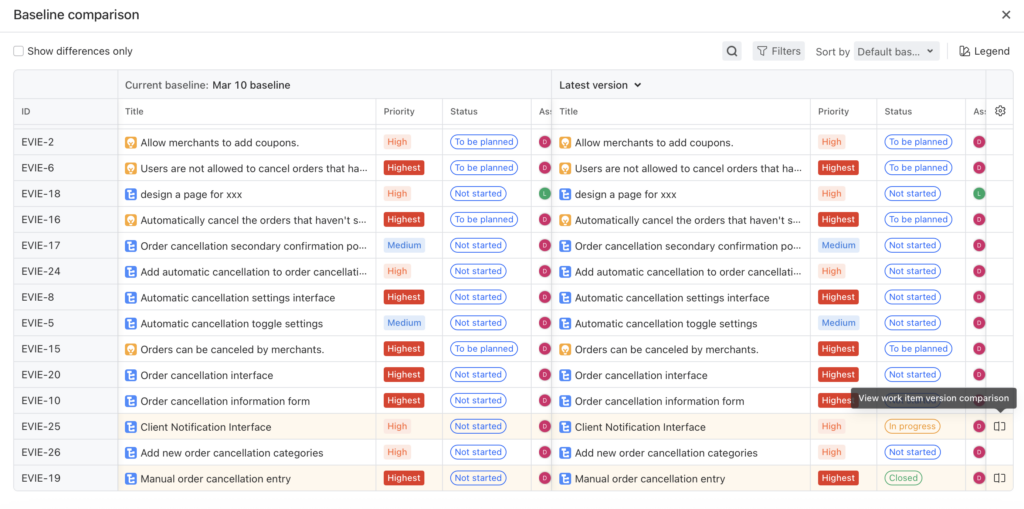The height and width of the screenshot is (509, 1024).
Task: Open the Filters button
Action: coord(778,51)
